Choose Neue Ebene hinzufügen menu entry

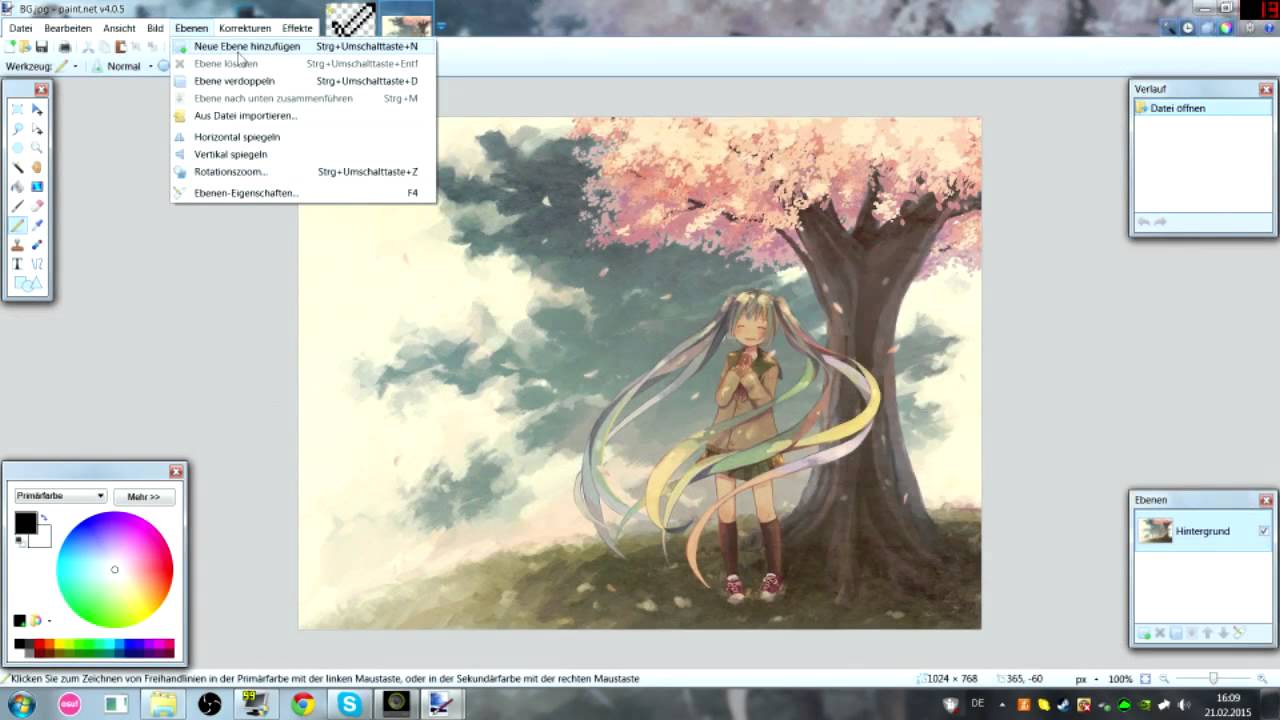tap(303, 46)
